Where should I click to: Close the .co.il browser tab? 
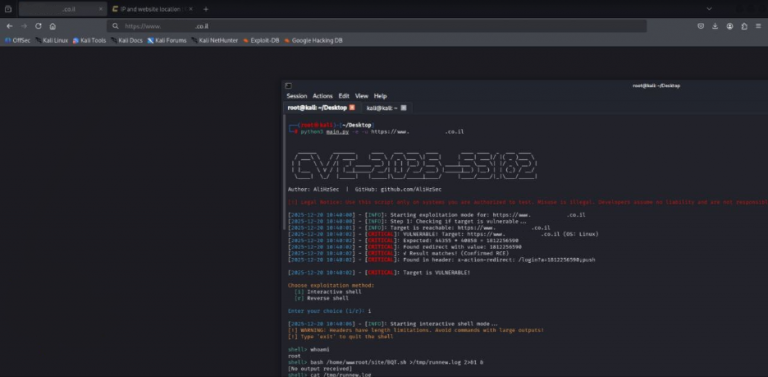click(101, 9)
